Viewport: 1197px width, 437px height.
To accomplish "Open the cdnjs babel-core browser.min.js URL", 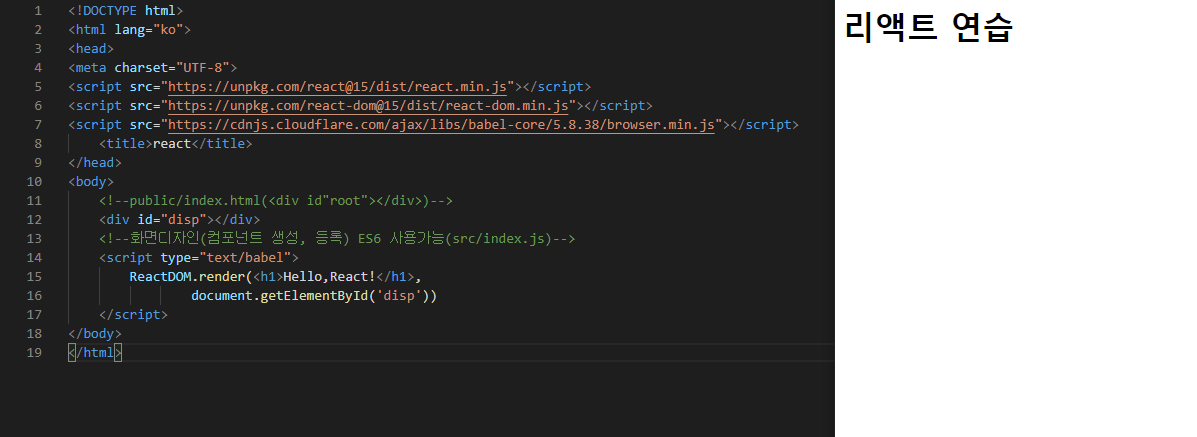I will 441,125.
